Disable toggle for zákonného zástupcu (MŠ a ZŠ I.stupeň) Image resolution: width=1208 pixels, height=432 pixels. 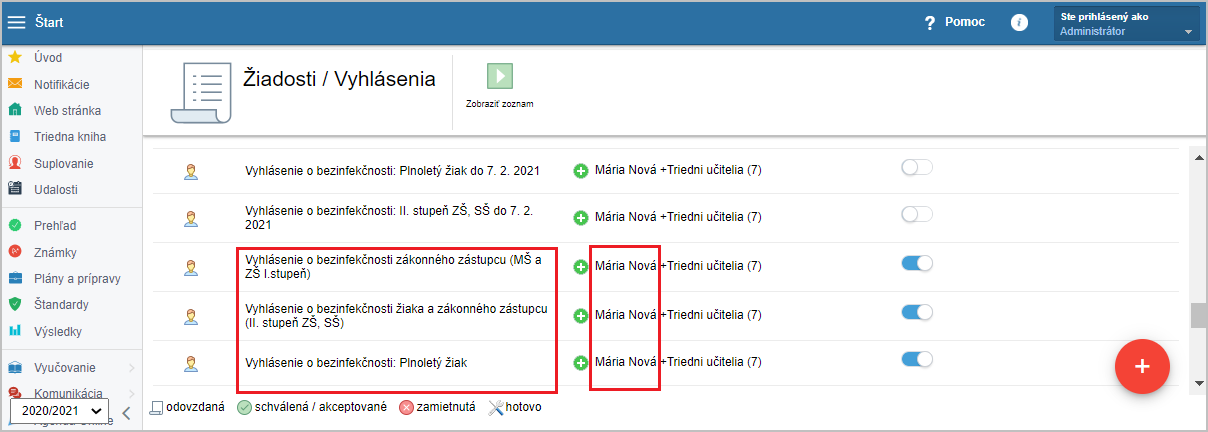[916, 264]
